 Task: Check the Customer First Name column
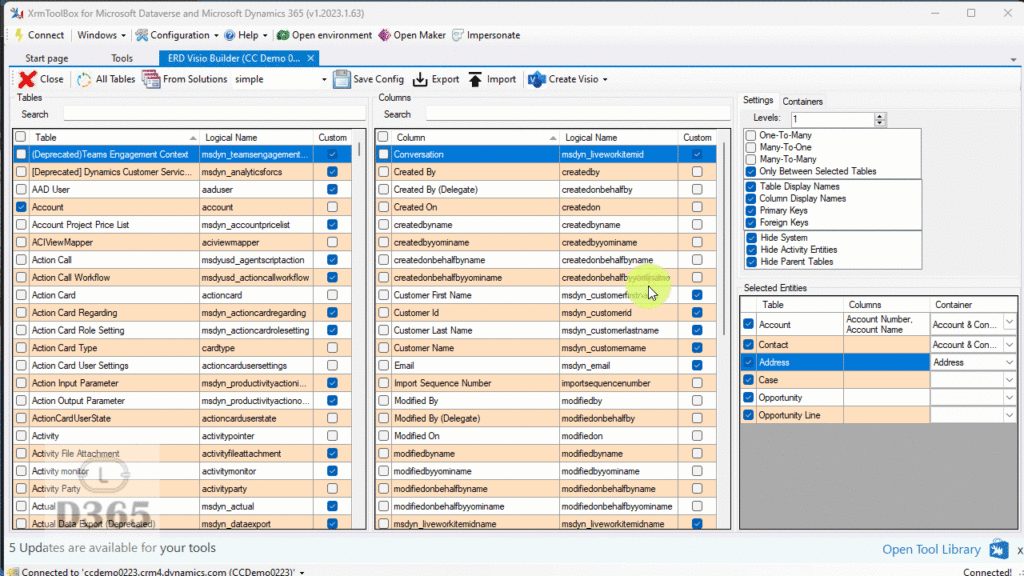click(x=383, y=295)
